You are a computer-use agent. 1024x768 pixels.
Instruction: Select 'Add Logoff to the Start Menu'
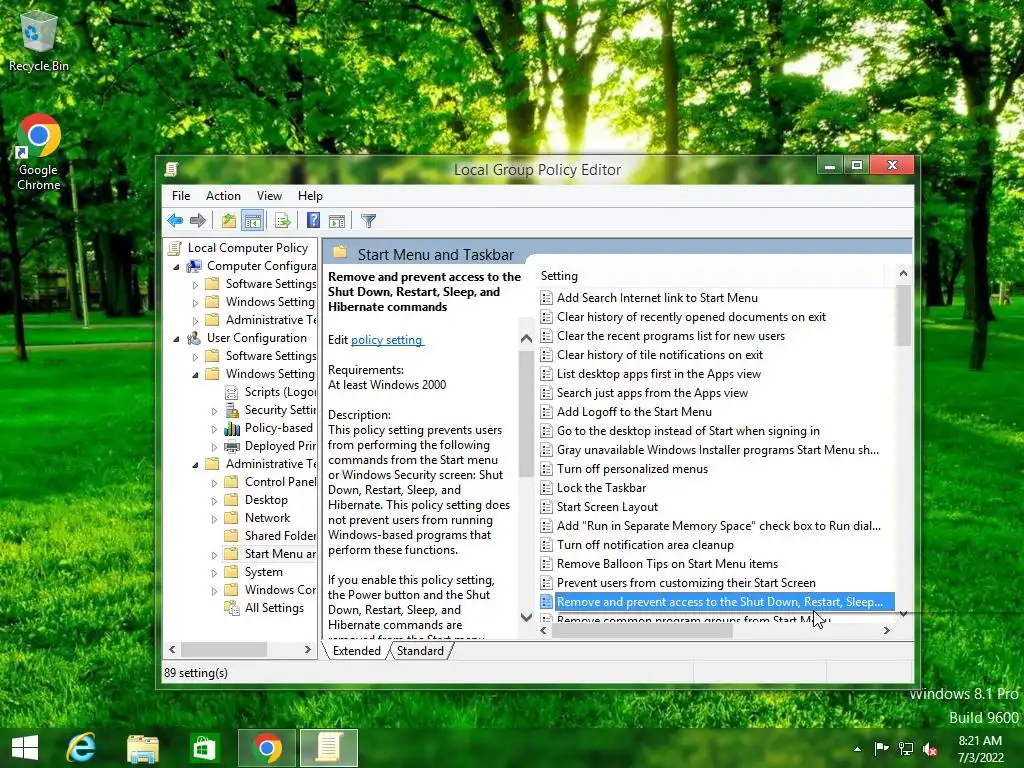point(634,411)
